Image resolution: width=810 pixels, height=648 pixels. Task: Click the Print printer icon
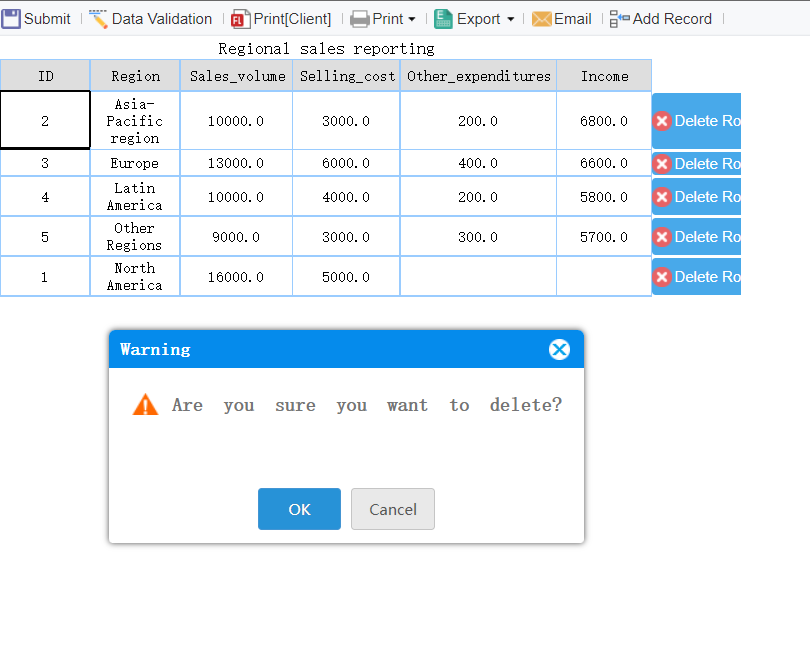pos(360,18)
